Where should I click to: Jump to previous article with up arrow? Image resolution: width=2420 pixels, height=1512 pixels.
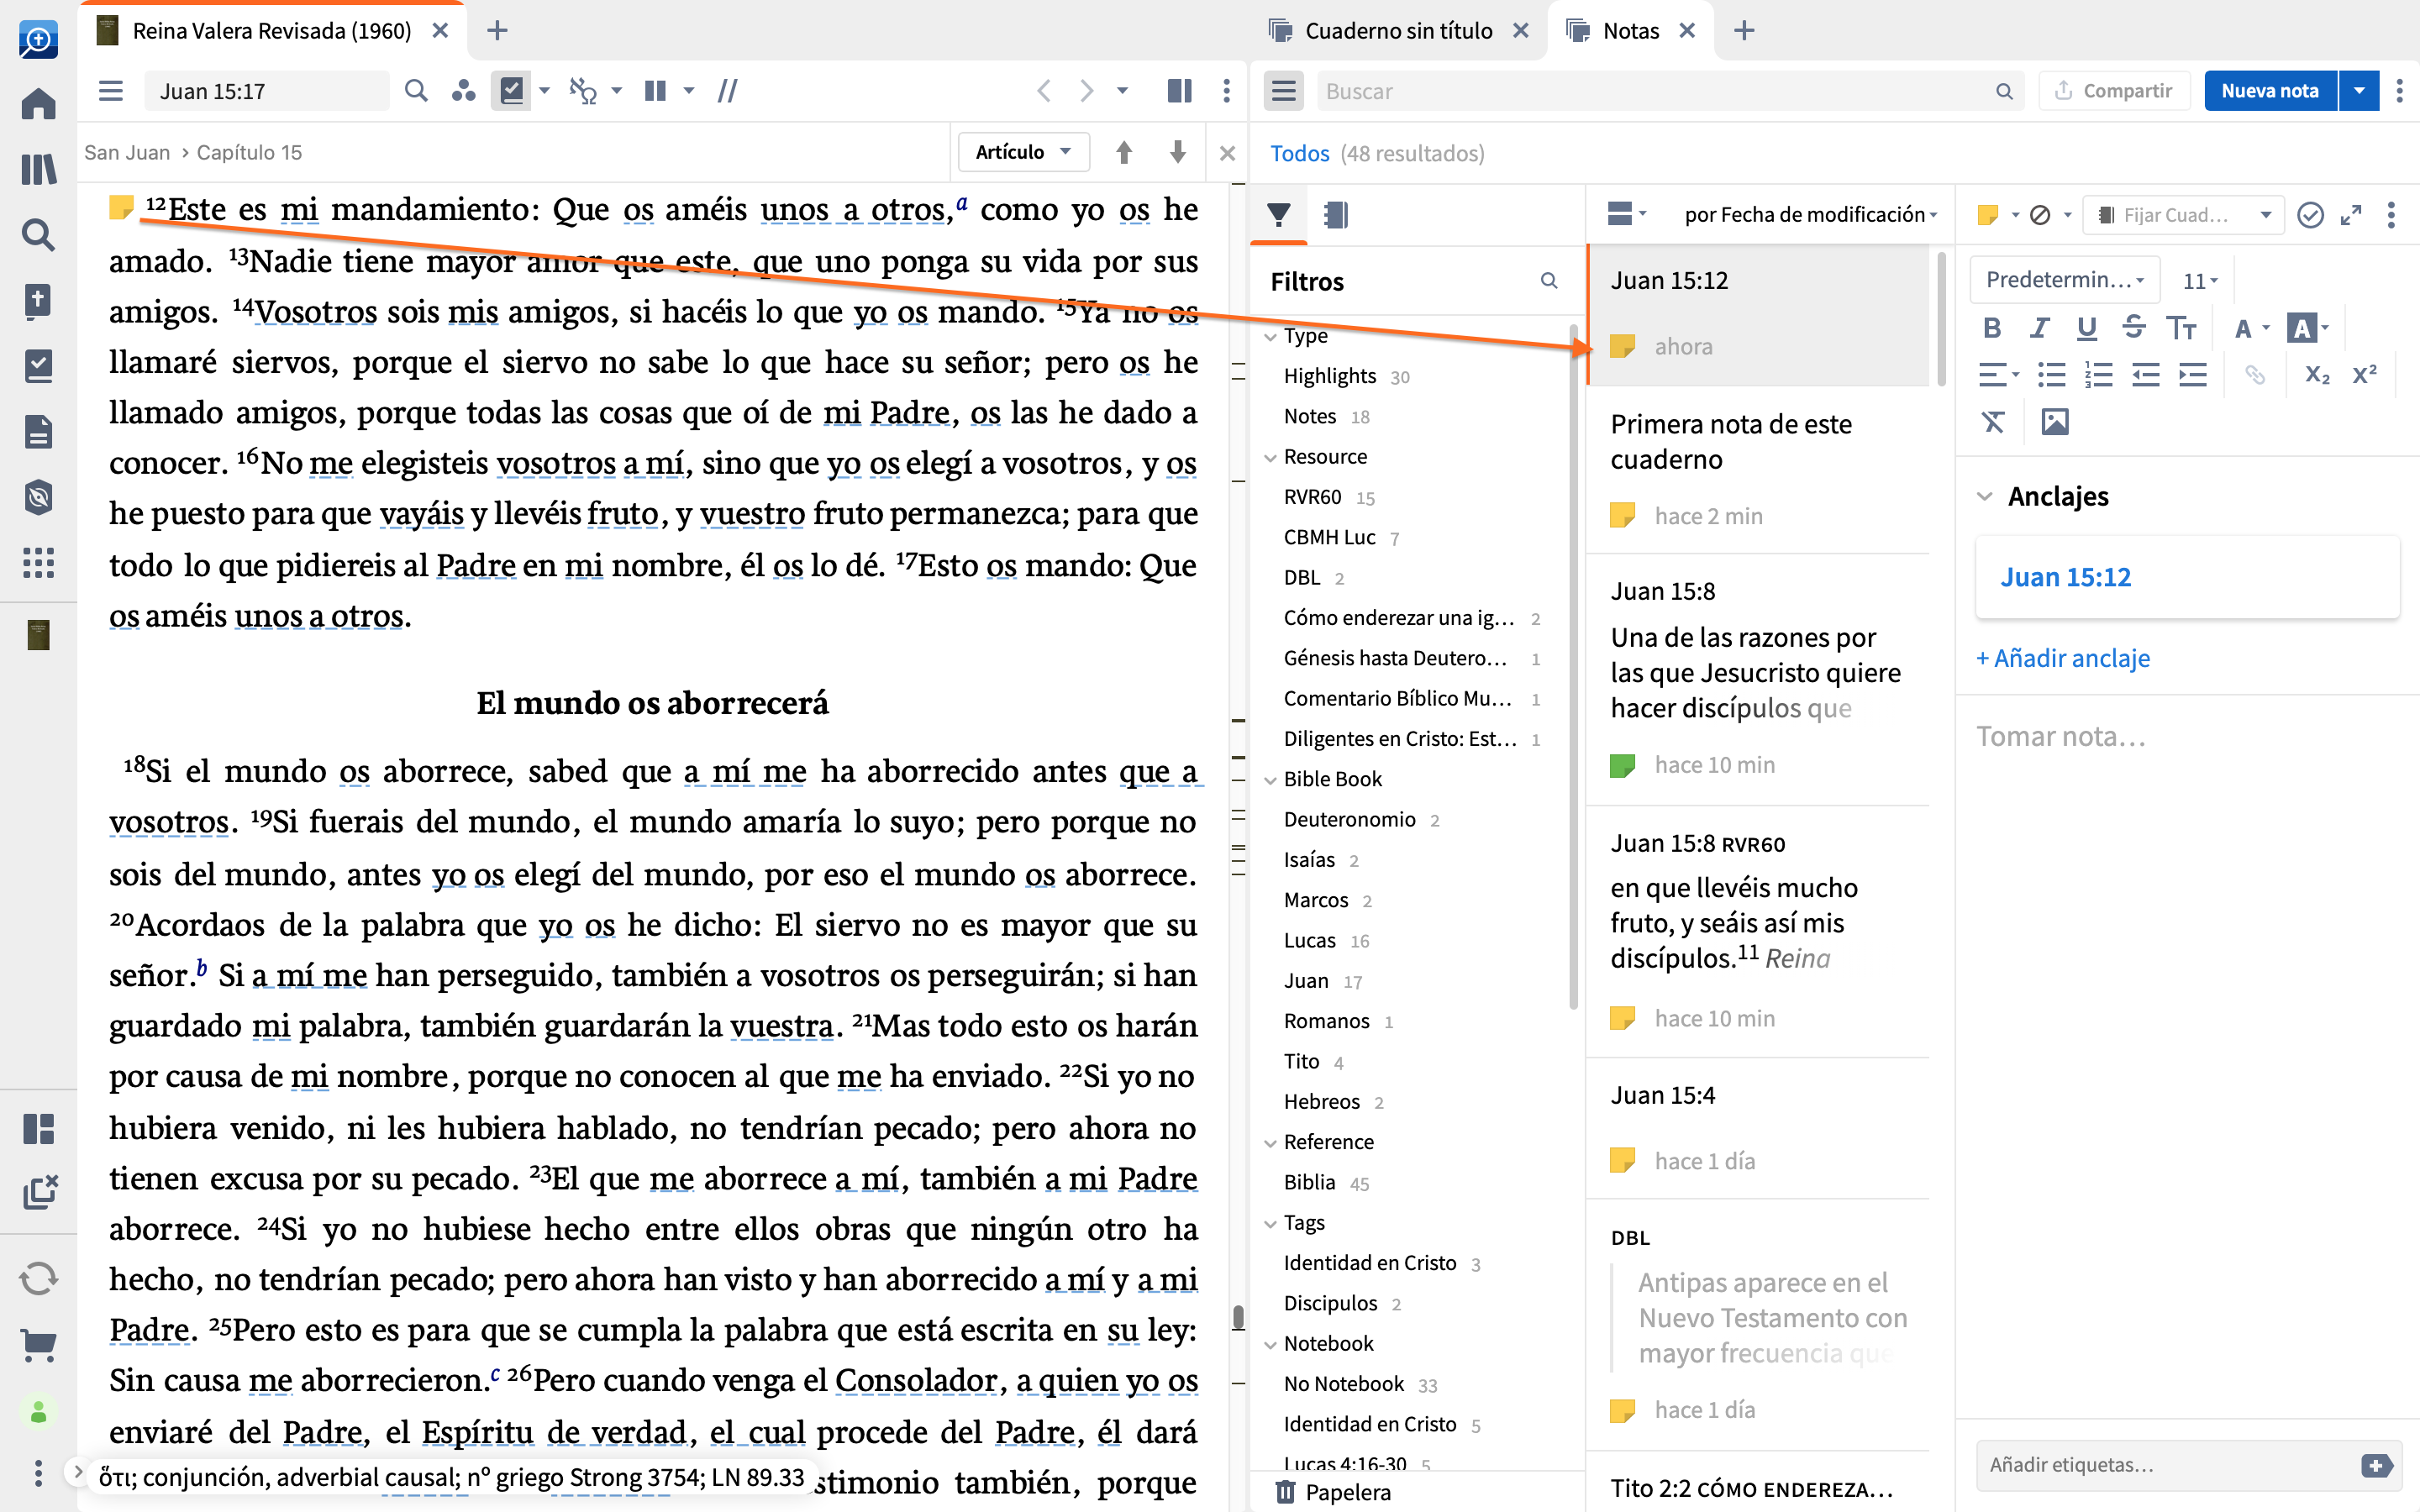point(1124,152)
